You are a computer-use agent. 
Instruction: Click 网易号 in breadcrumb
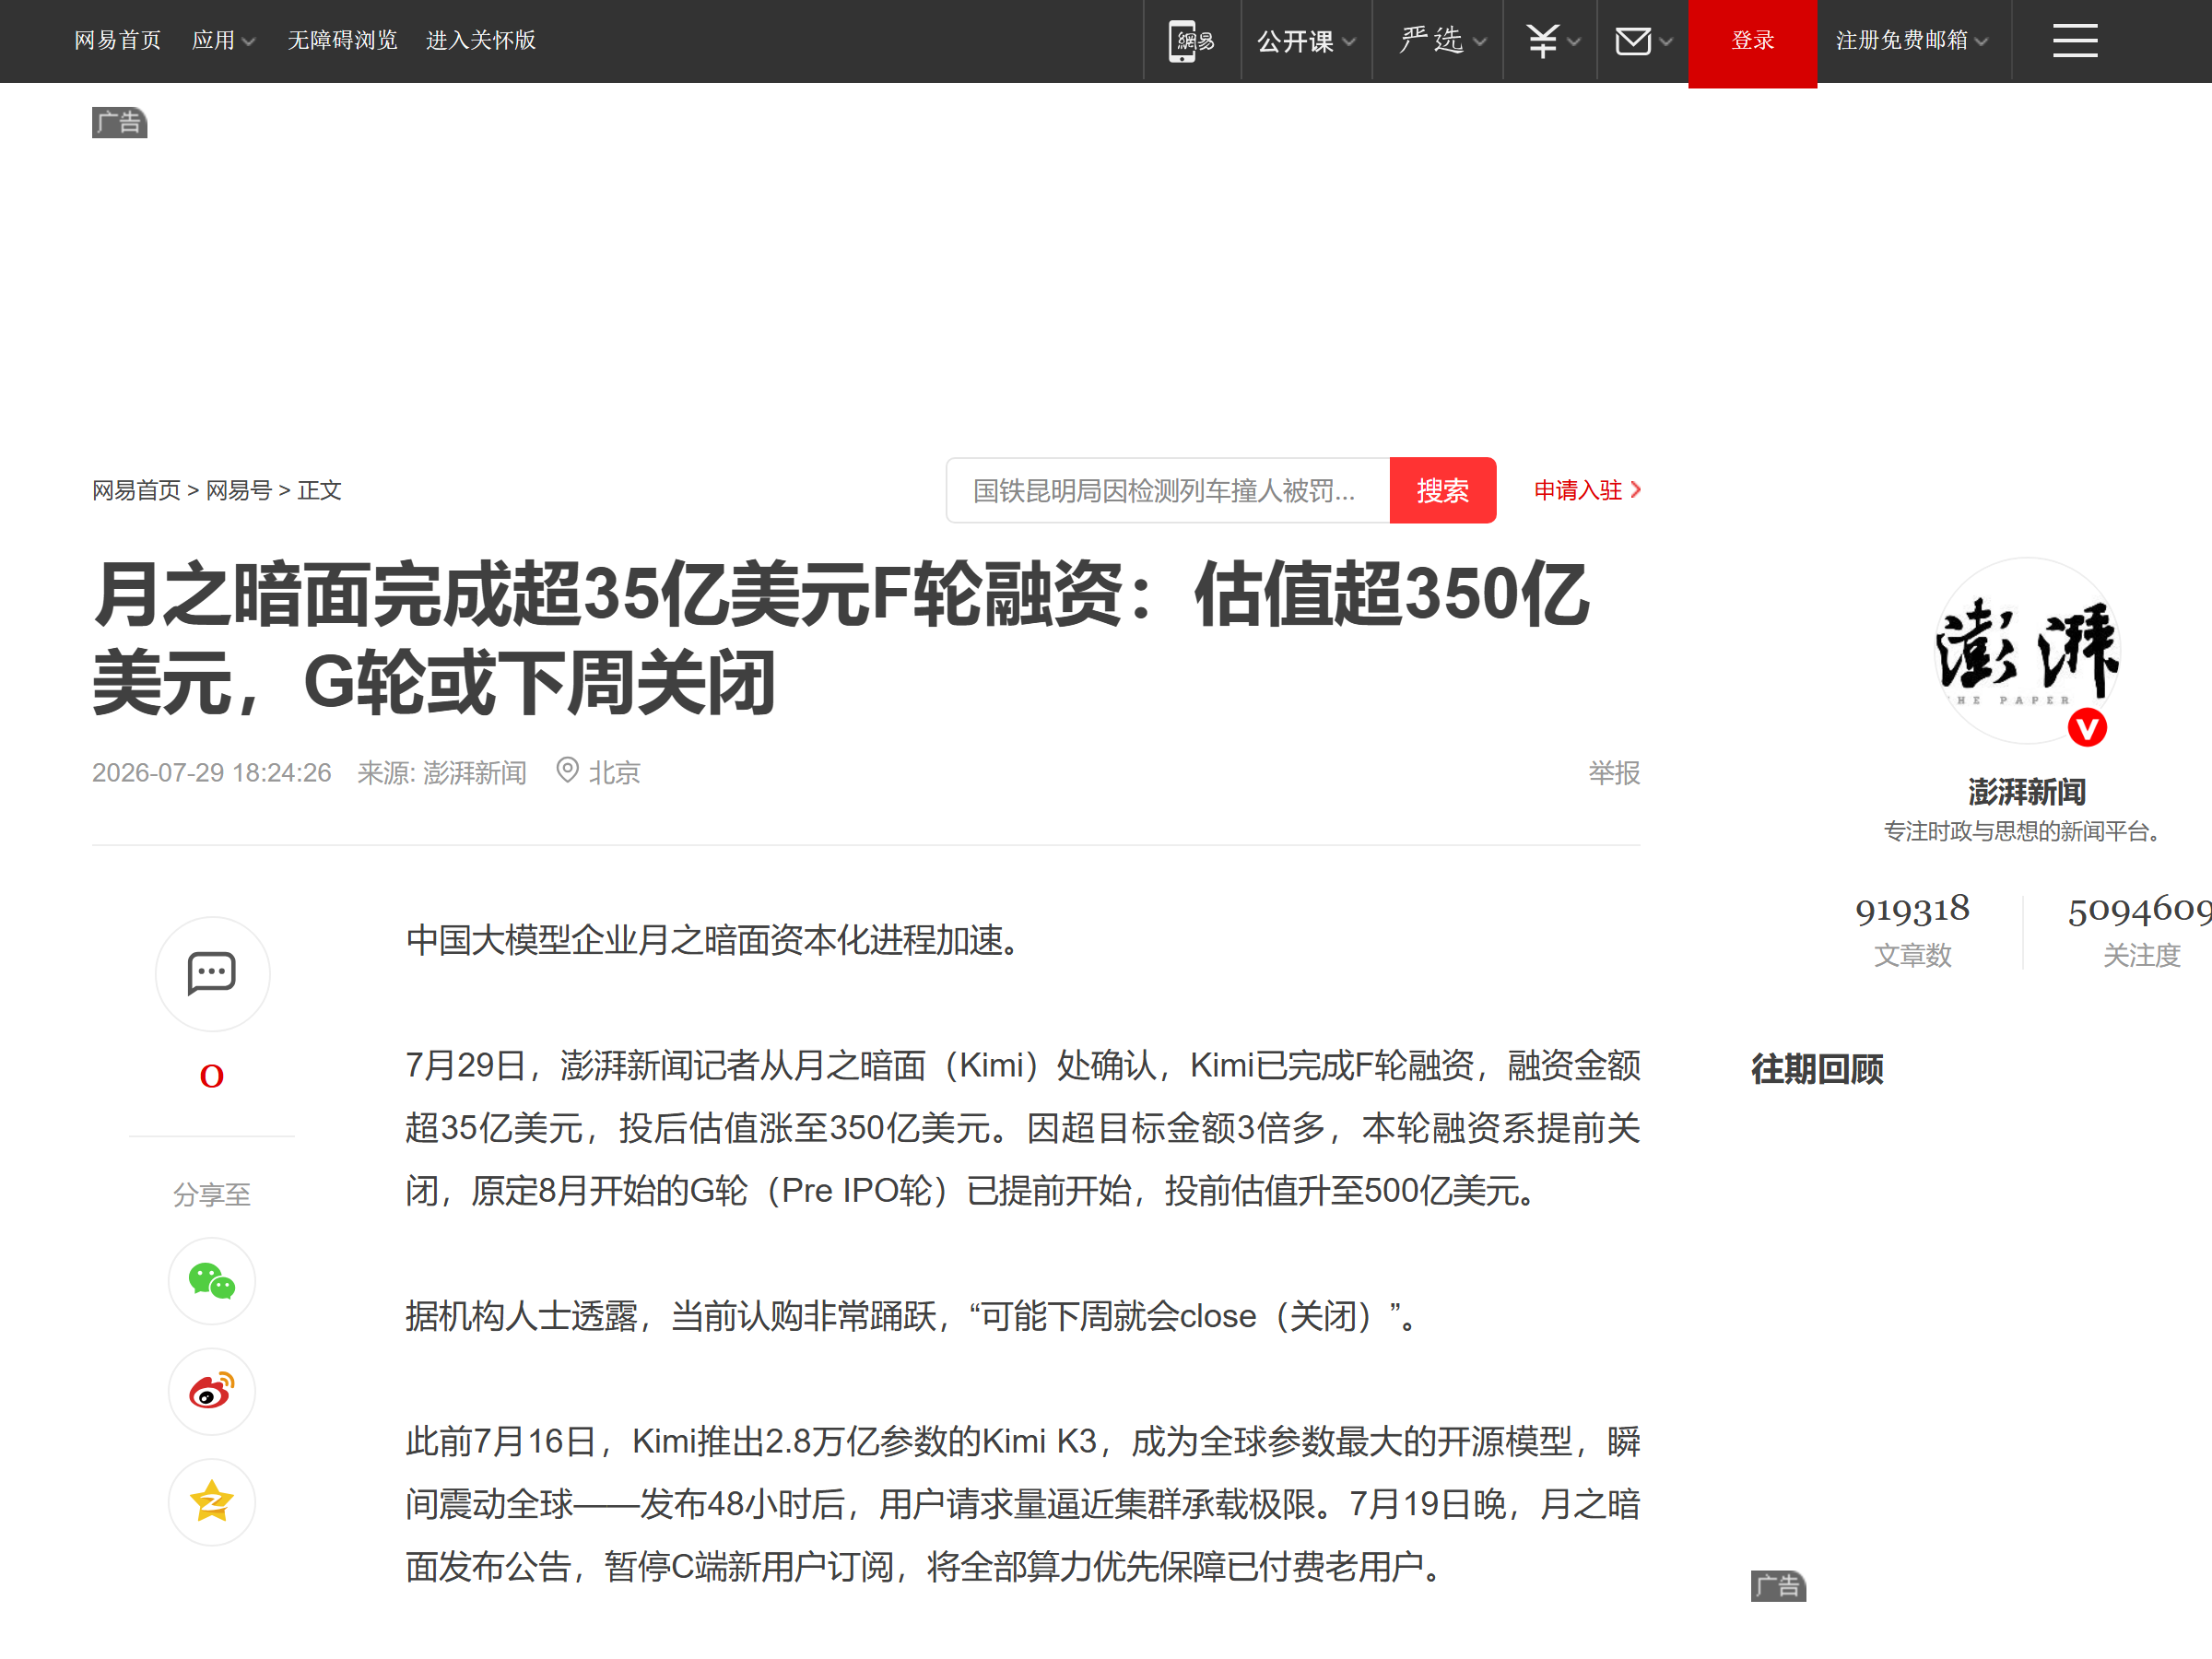point(238,490)
